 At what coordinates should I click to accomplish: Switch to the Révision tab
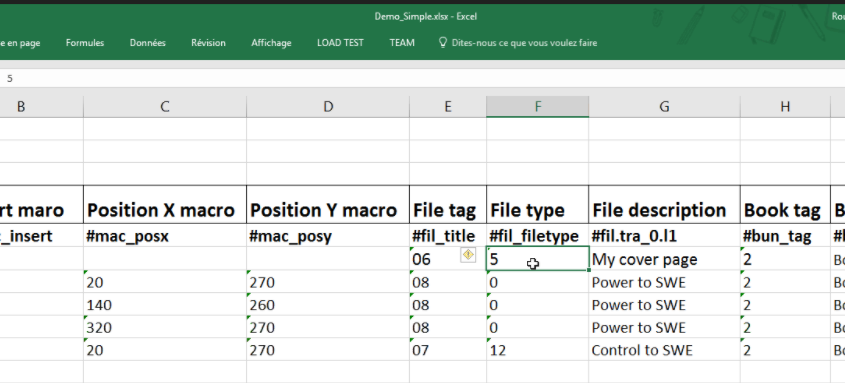[x=208, y=43]
